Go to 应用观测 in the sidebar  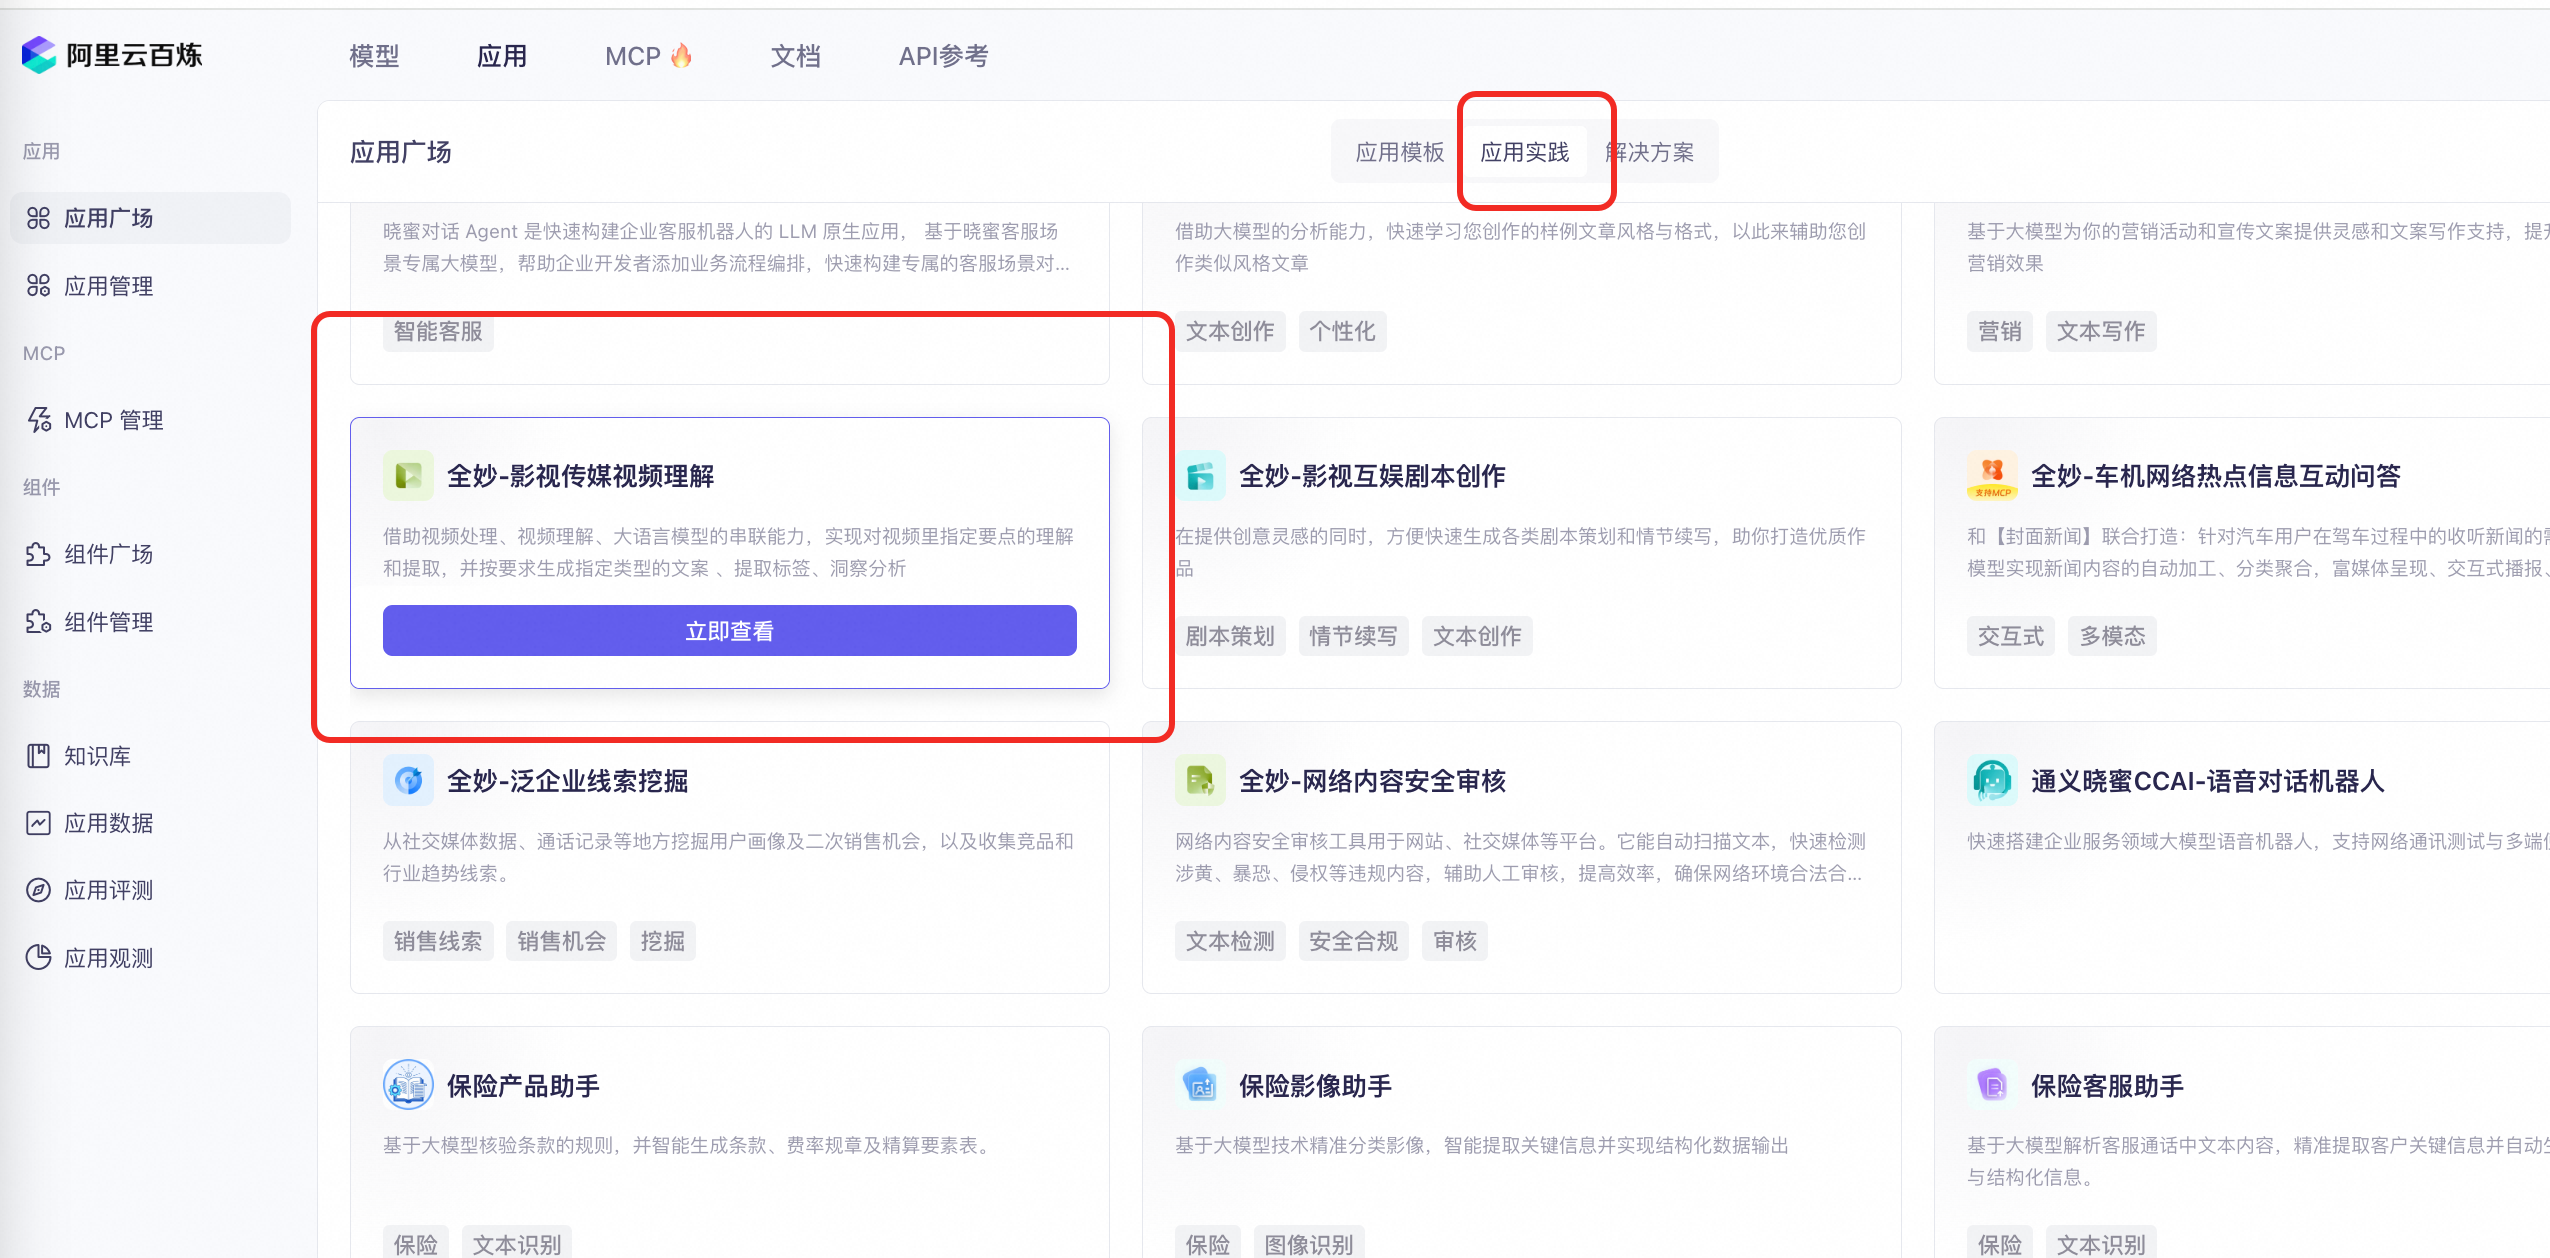[150, 958]
